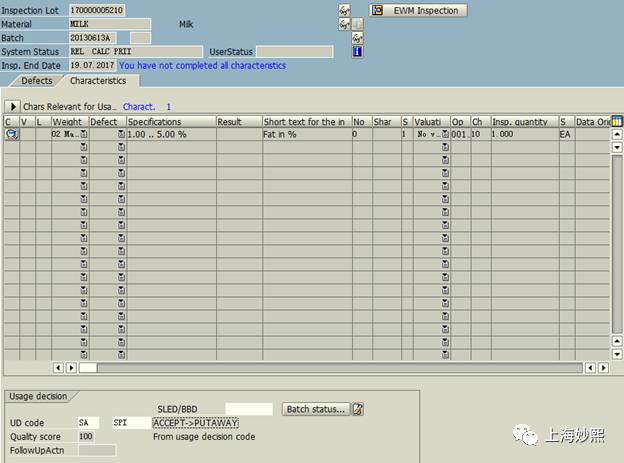Open the Weight dropdown in first row
This screenshot has width=624, height=463.
tap(84, 134)
